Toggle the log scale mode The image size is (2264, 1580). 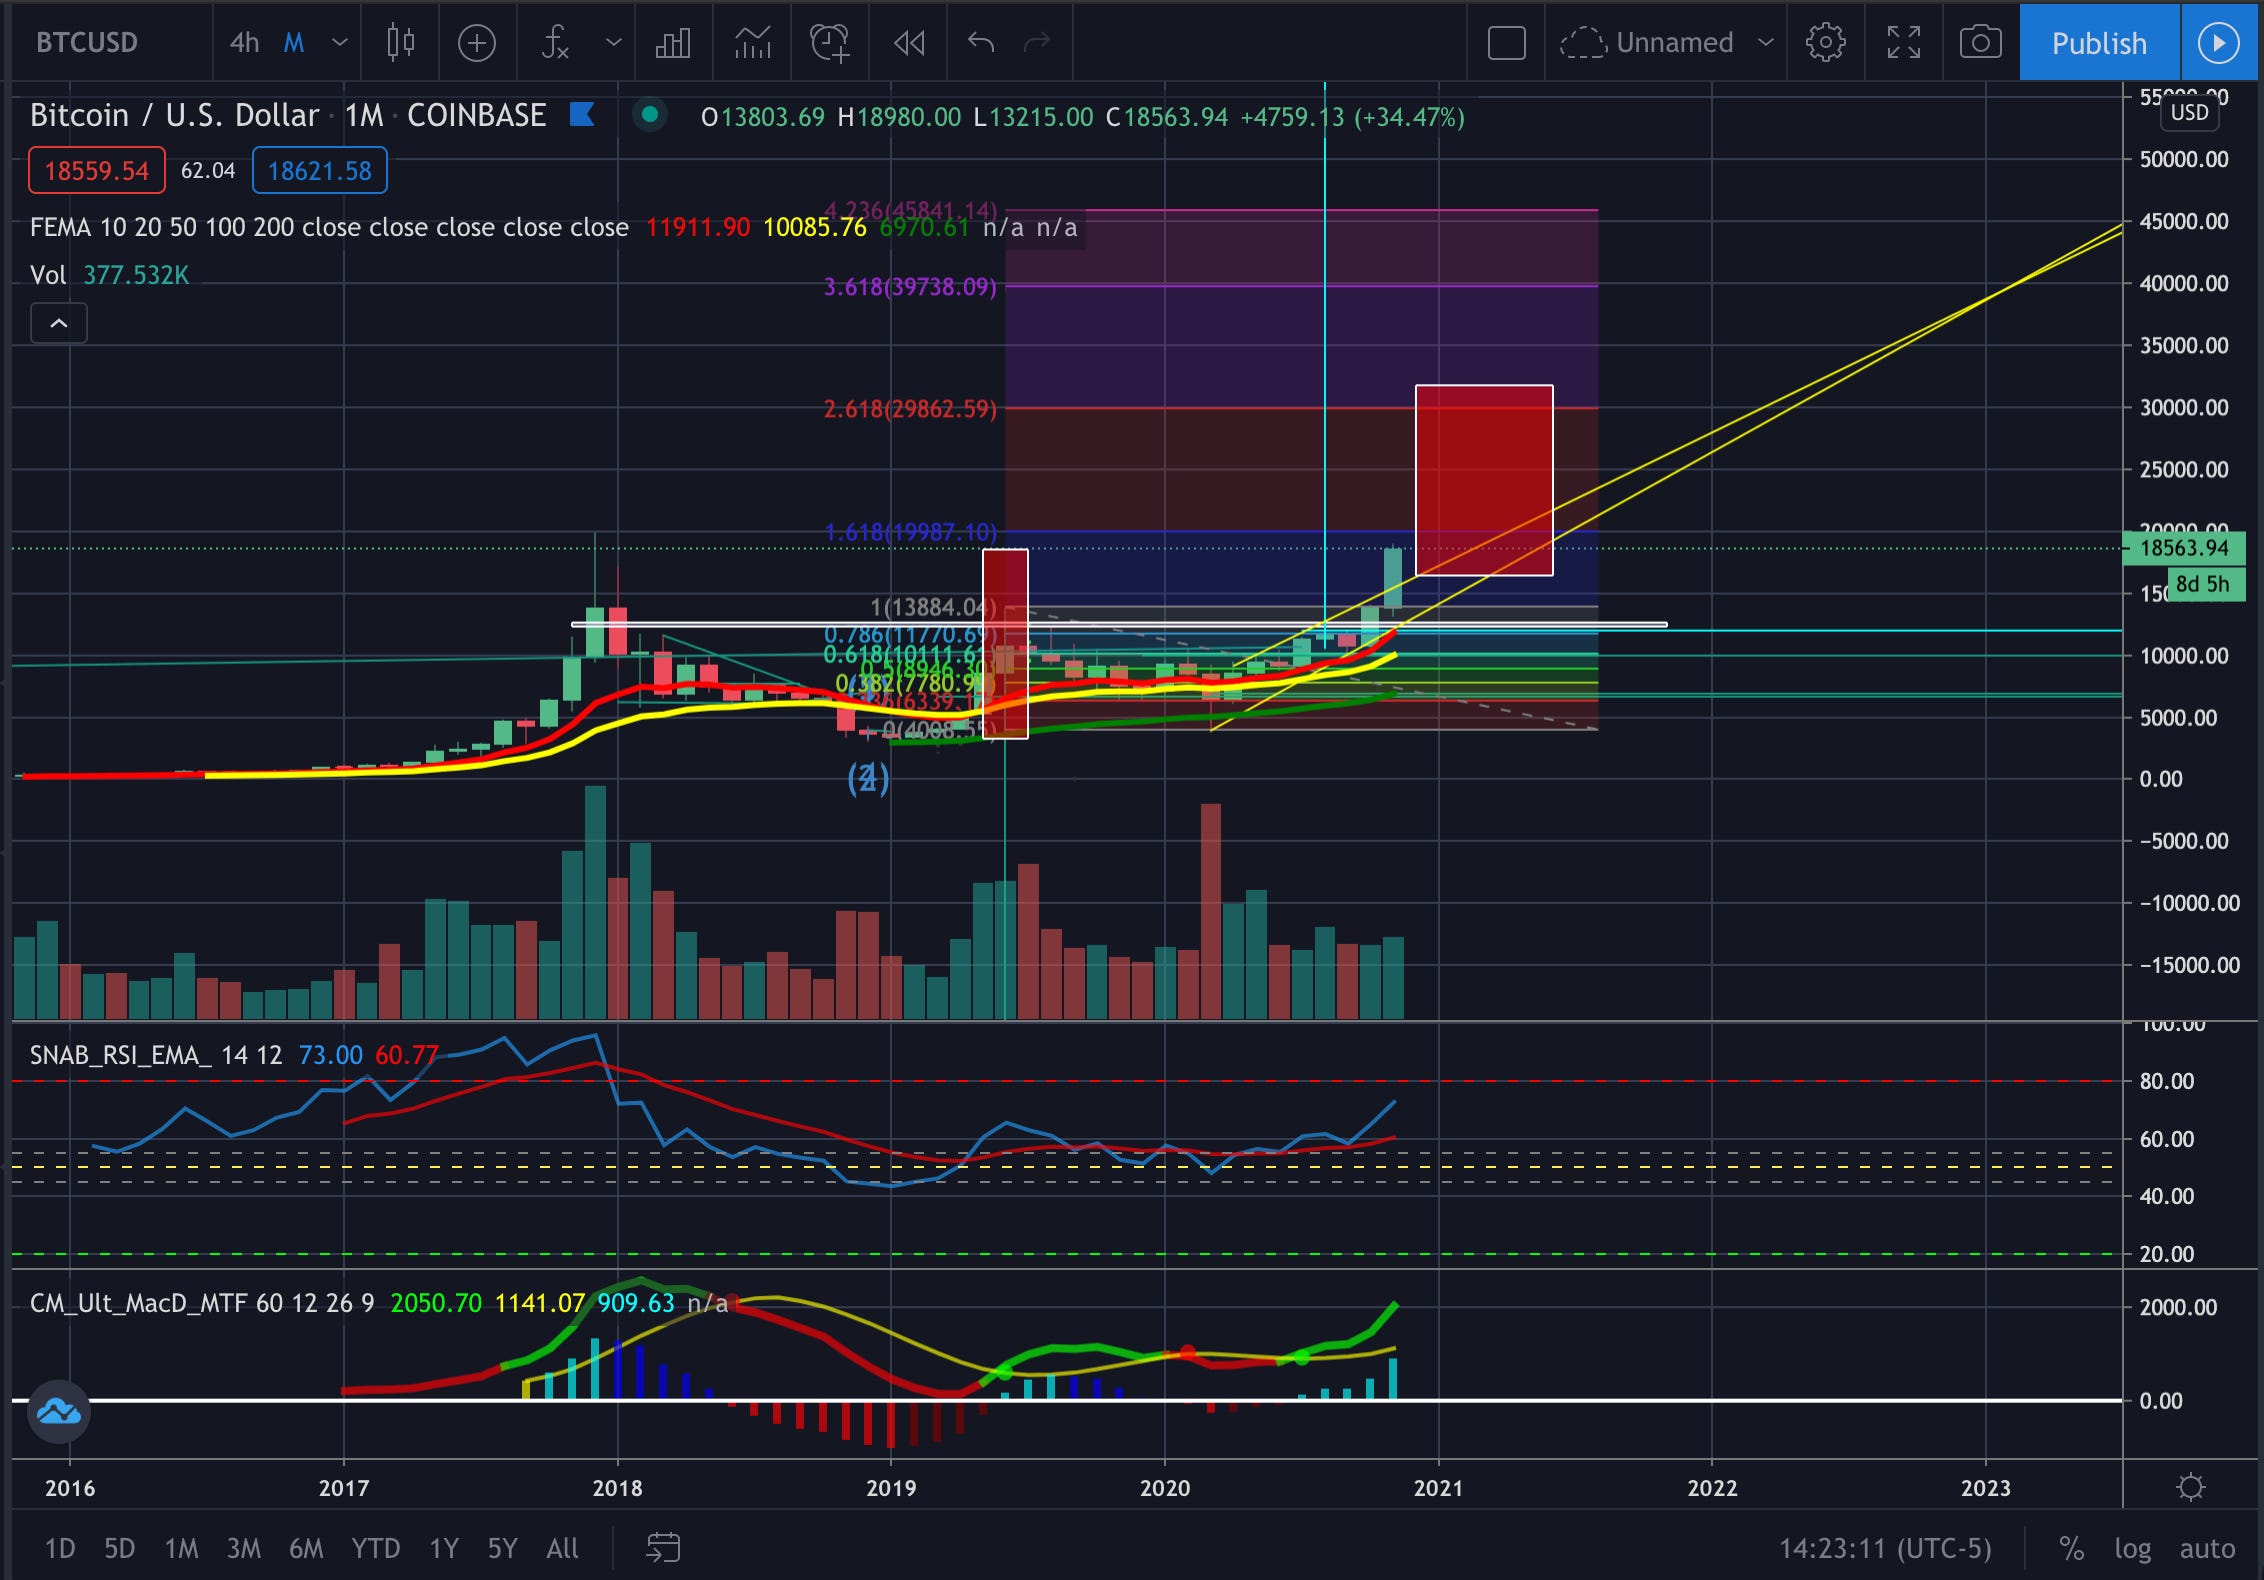[2132, 1548]
